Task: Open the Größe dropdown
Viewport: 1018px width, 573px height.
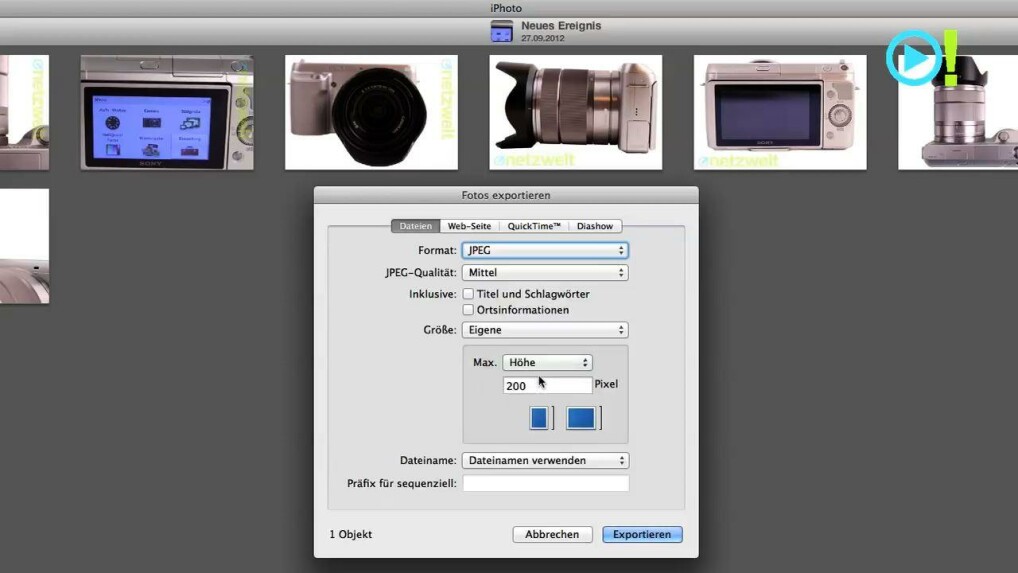Action: point(545,330)
